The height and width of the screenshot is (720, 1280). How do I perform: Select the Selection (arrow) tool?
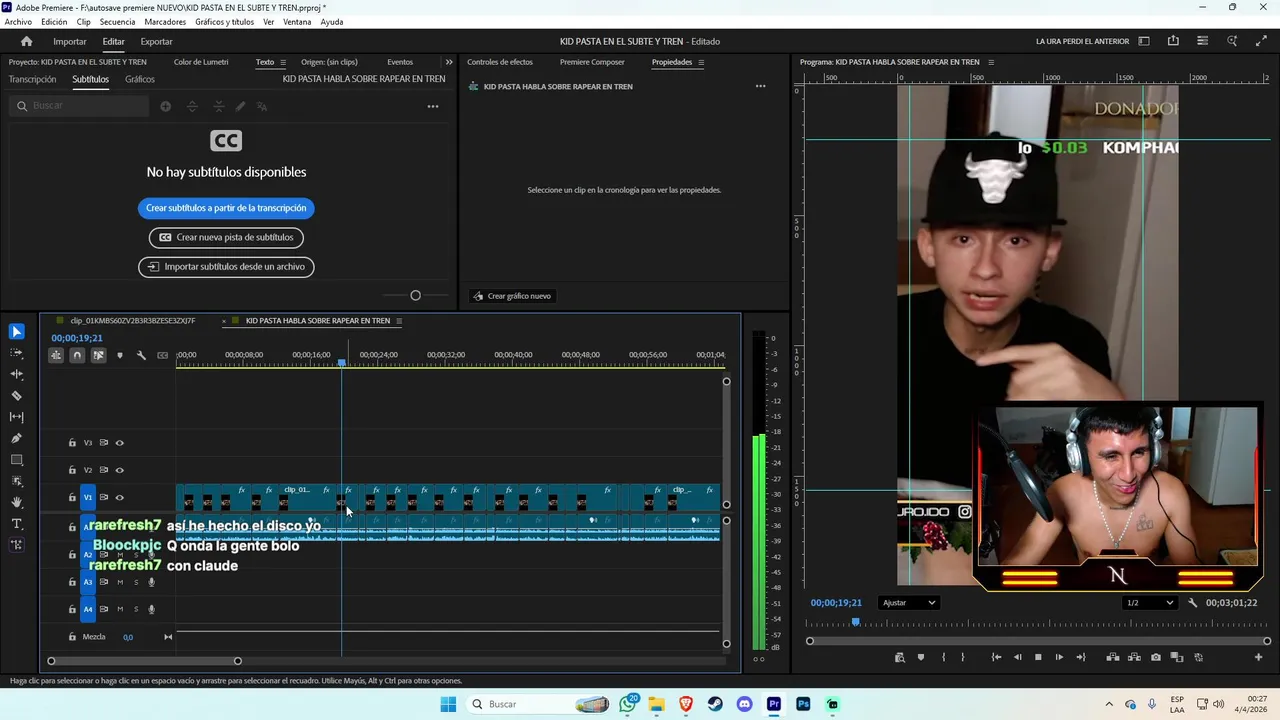17,332
